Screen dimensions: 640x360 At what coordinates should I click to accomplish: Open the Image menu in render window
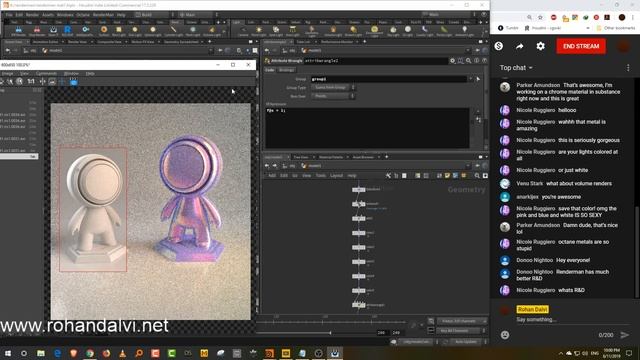7,73
